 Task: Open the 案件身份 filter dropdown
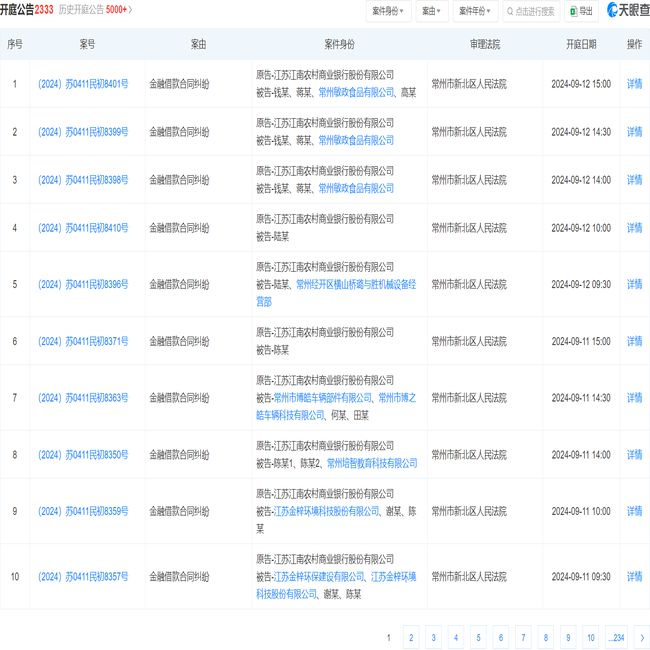tap(388, 11)
